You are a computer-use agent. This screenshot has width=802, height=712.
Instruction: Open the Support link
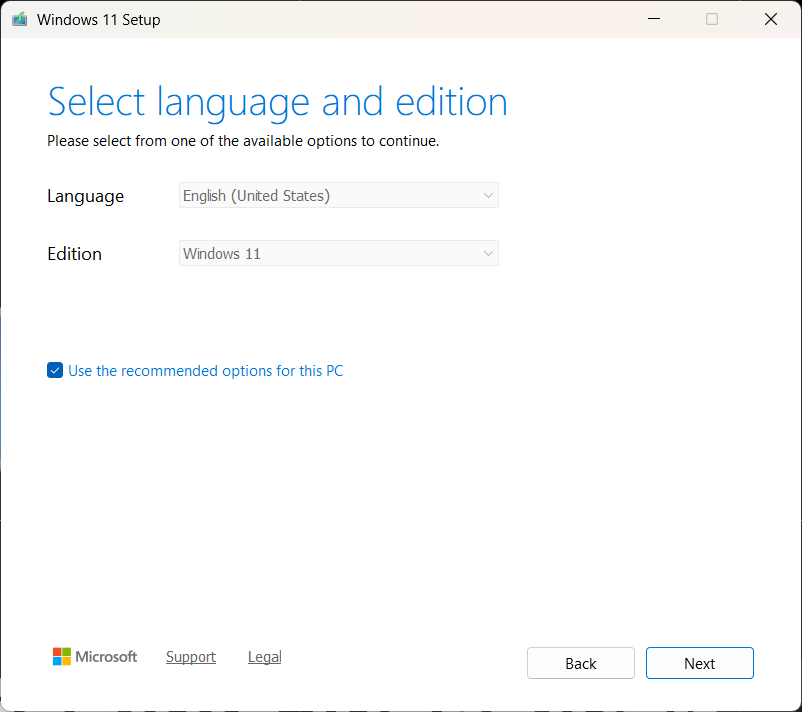(191, 657)
